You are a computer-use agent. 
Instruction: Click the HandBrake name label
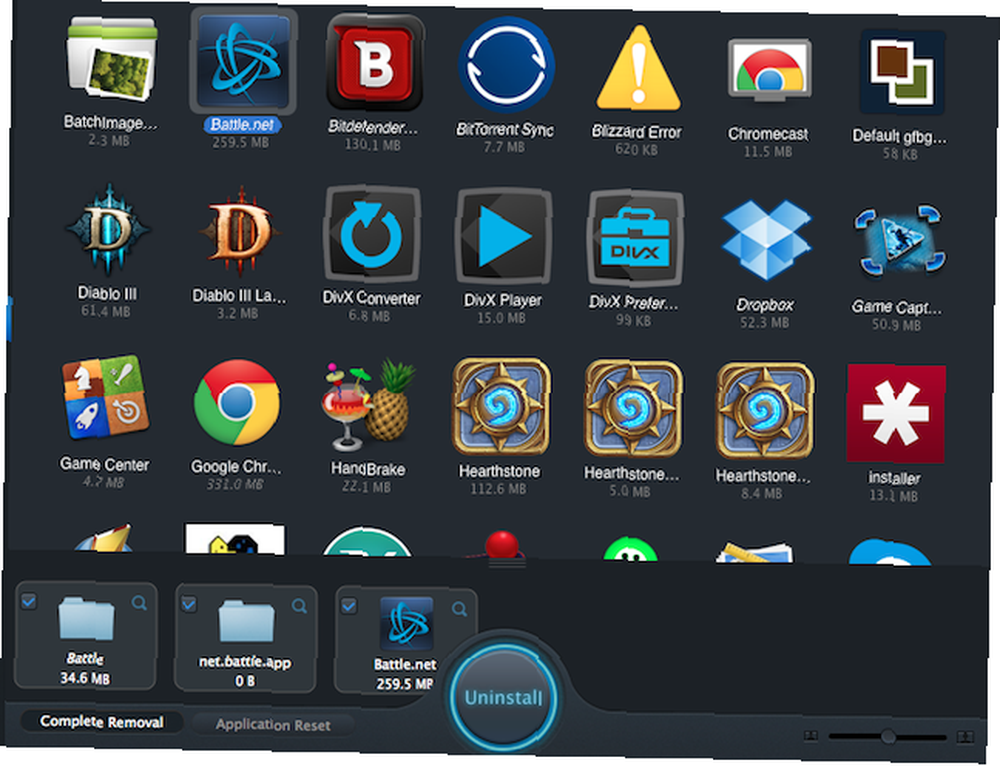368,469
